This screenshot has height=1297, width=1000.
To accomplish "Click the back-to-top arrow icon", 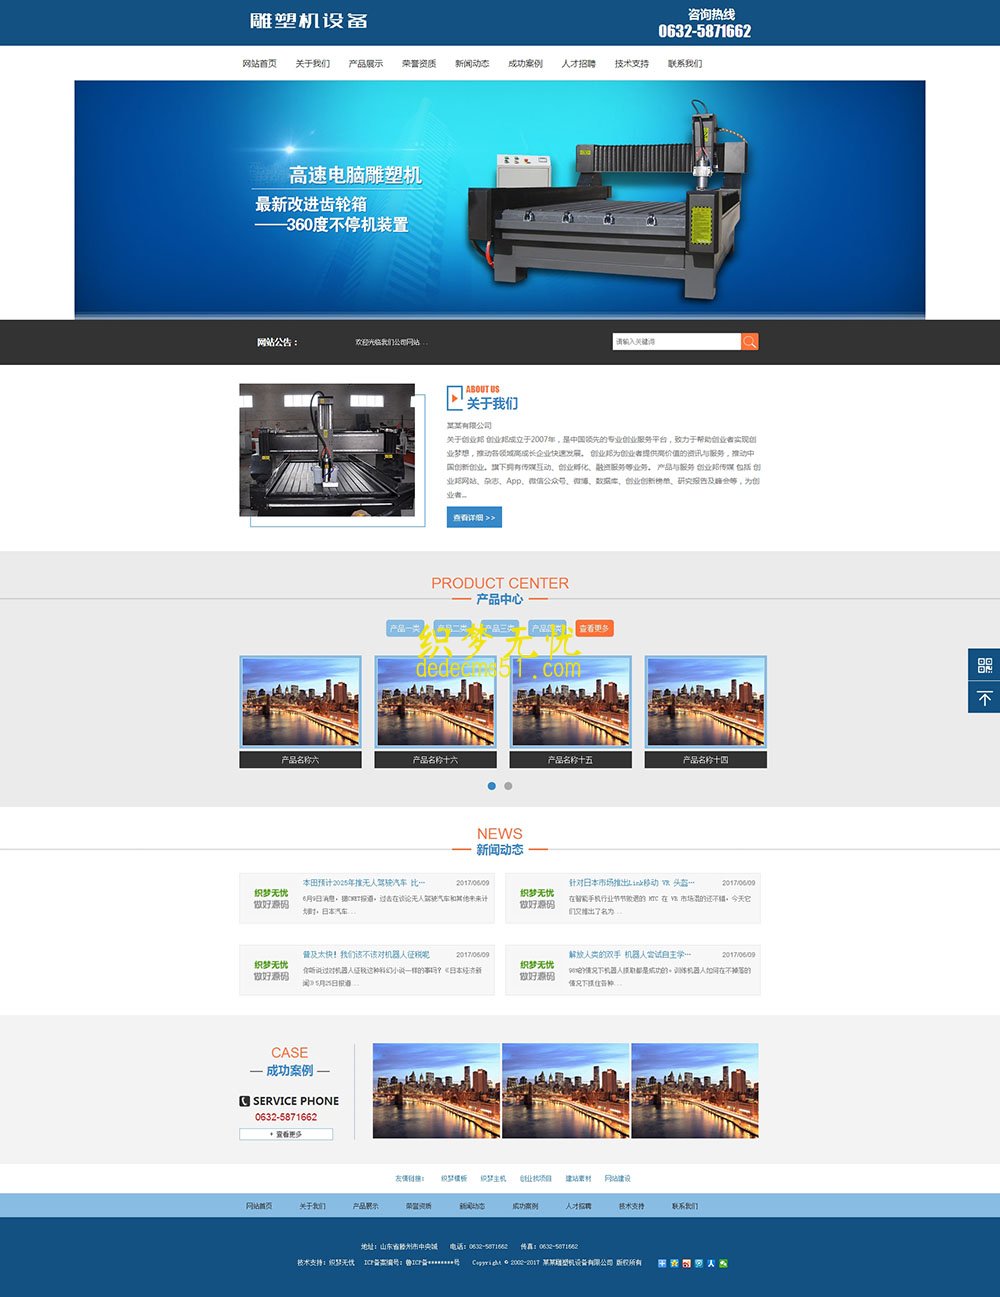I will click(984, 698).
